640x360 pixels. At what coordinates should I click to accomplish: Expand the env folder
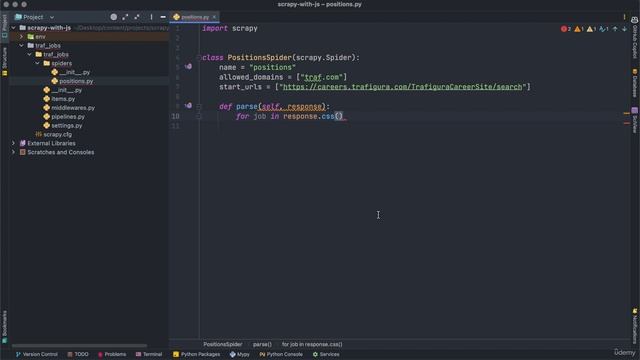coord(22,37)
